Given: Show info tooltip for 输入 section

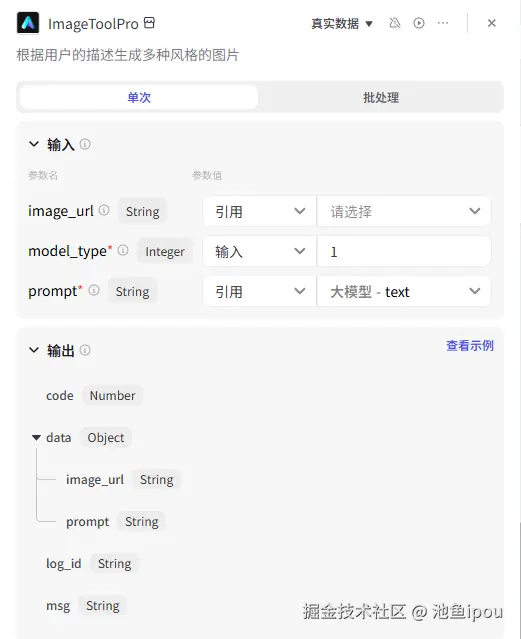Looking at the screenshot, I should [x=85, y=144].
